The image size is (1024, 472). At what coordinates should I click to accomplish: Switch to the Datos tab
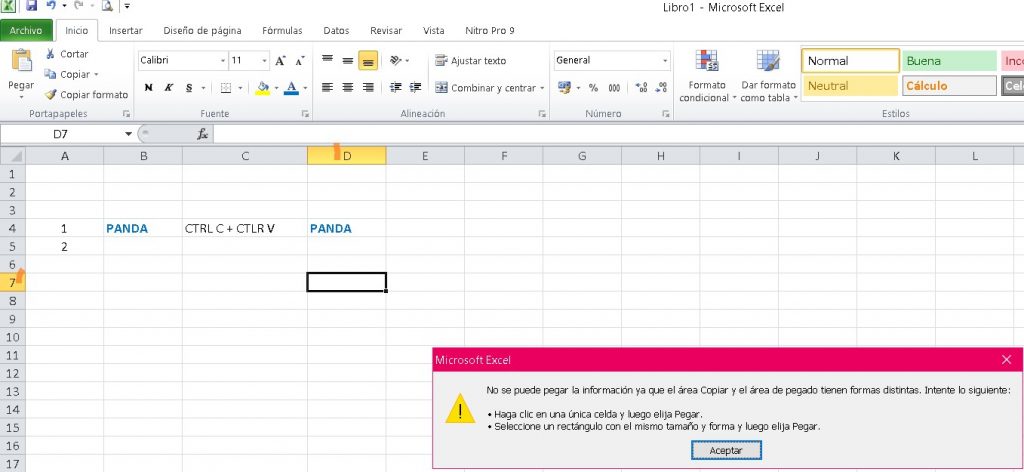[x=336, y=31]
